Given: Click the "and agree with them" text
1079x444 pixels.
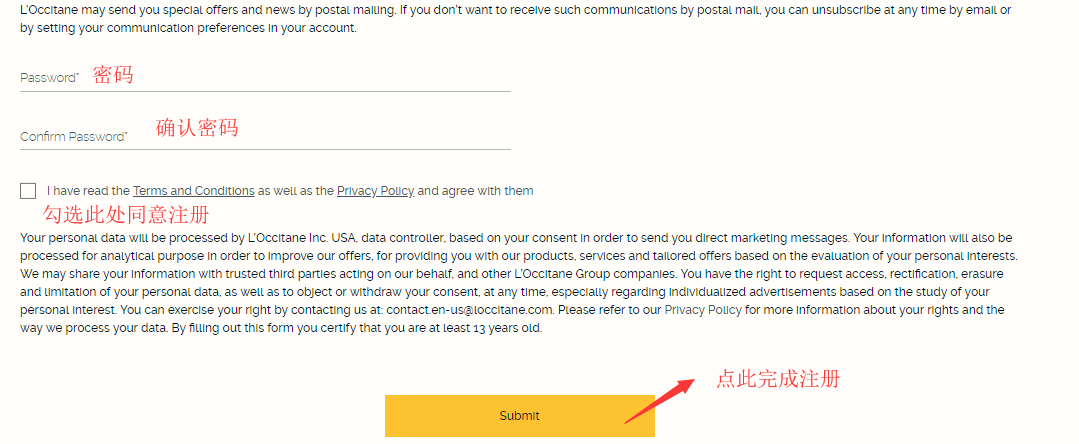Looking at the screenshot, I should (475, 191).
